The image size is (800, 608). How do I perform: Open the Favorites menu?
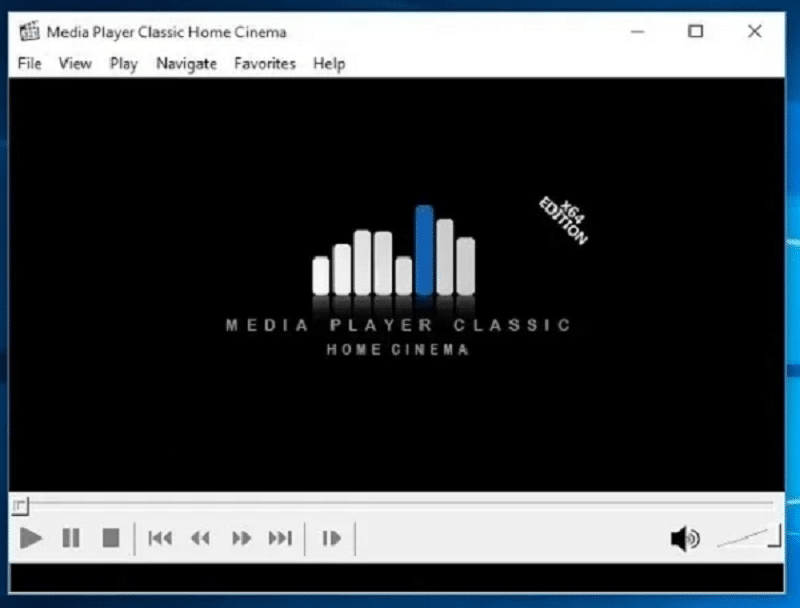pos(265,64)
